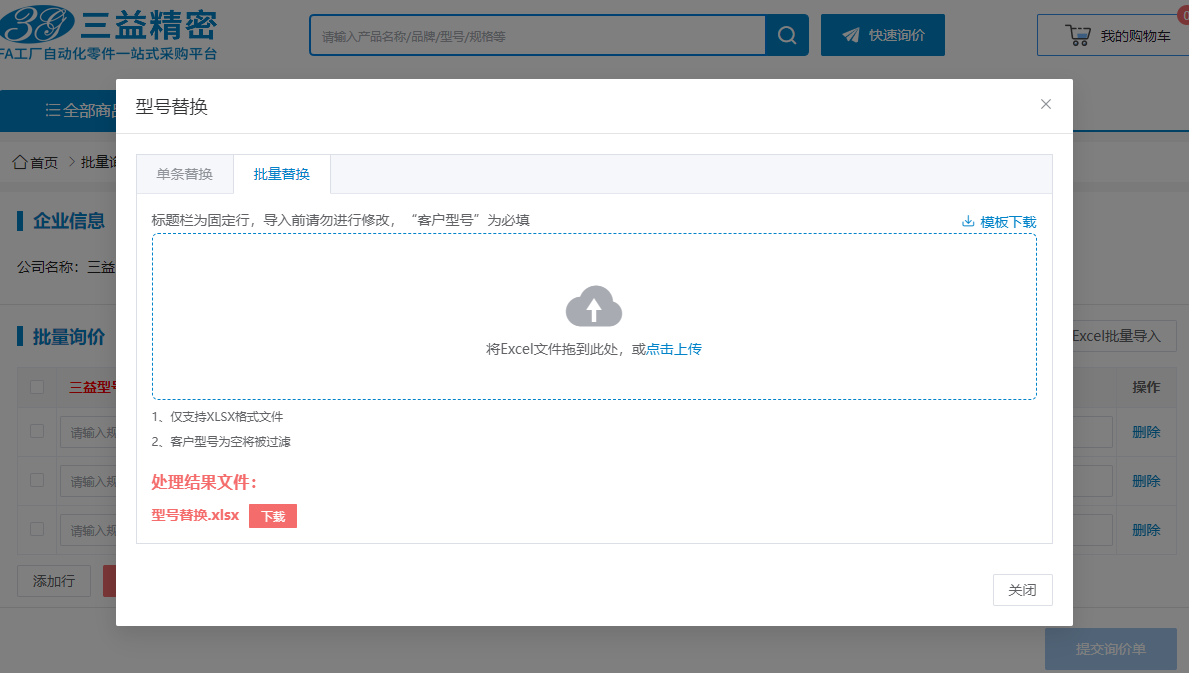Click the 批量询价 section heading
The width and height of the screenshot is (1189, 673).
(69, 337)
